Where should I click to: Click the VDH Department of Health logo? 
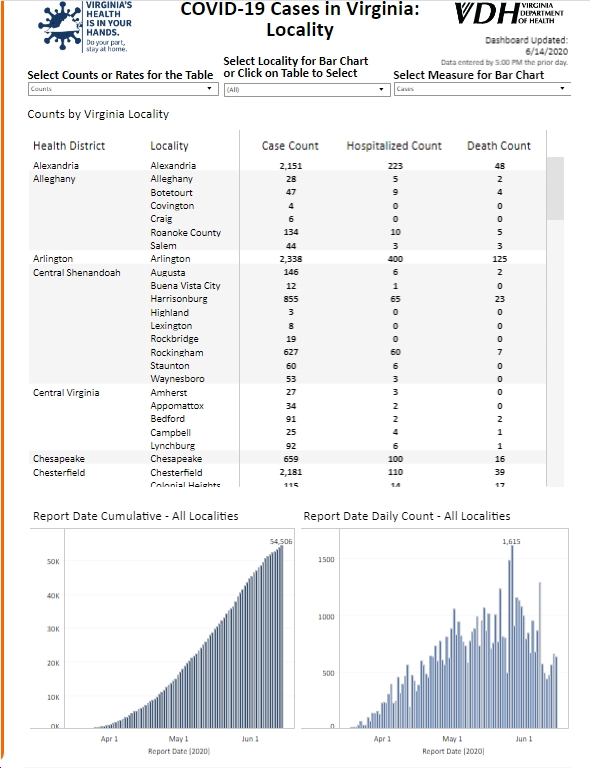[509, 14]
